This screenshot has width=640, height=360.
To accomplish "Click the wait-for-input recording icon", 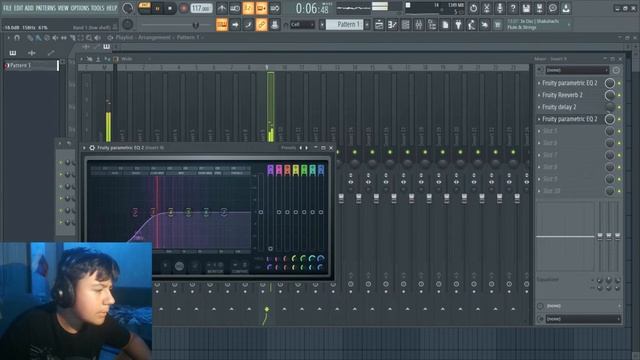I will coord(235,8).
